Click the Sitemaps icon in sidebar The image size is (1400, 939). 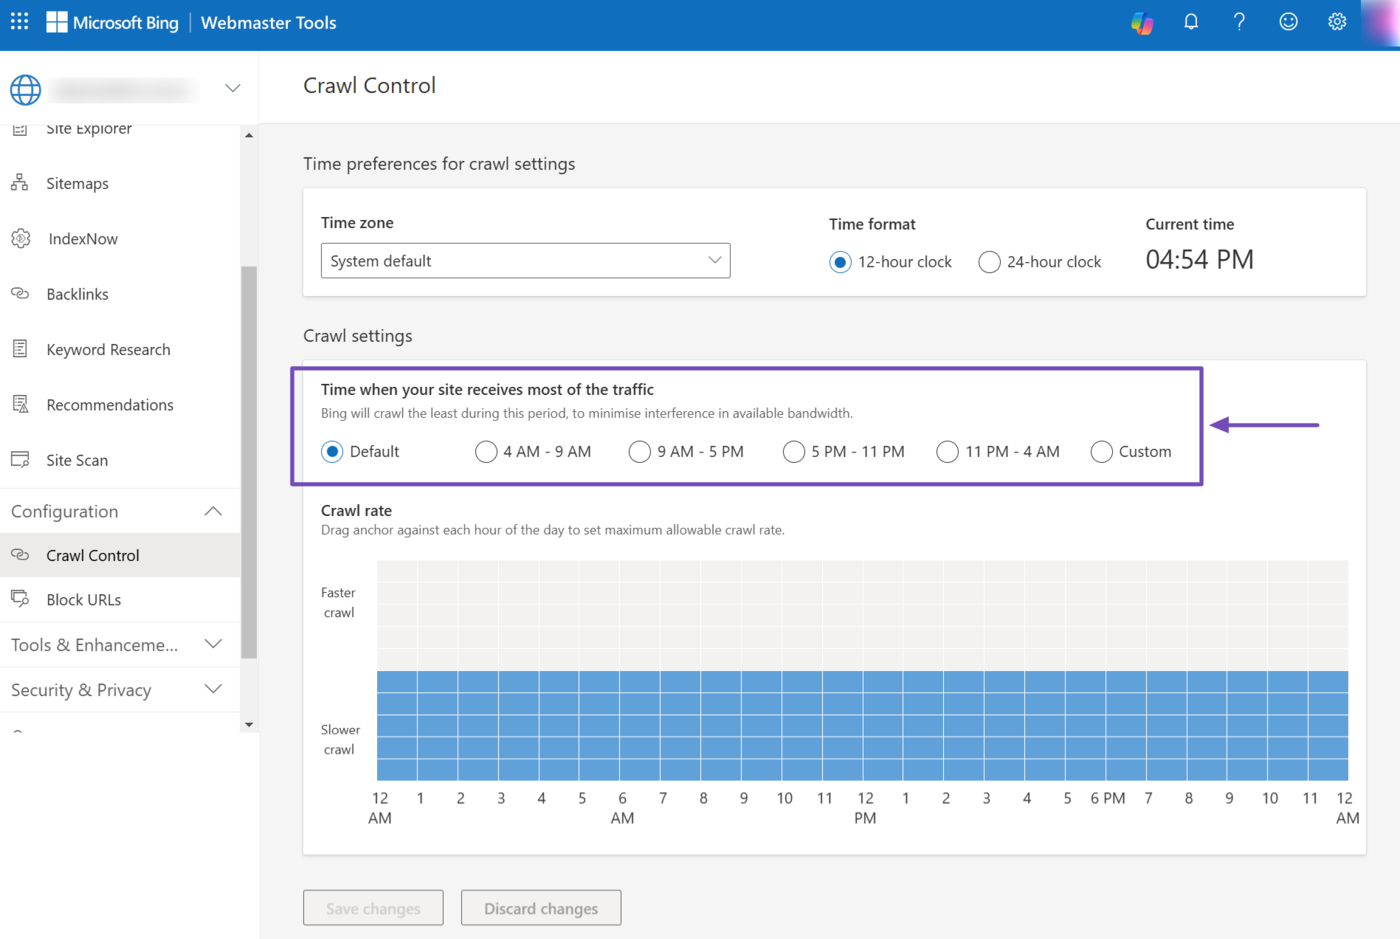20,183
